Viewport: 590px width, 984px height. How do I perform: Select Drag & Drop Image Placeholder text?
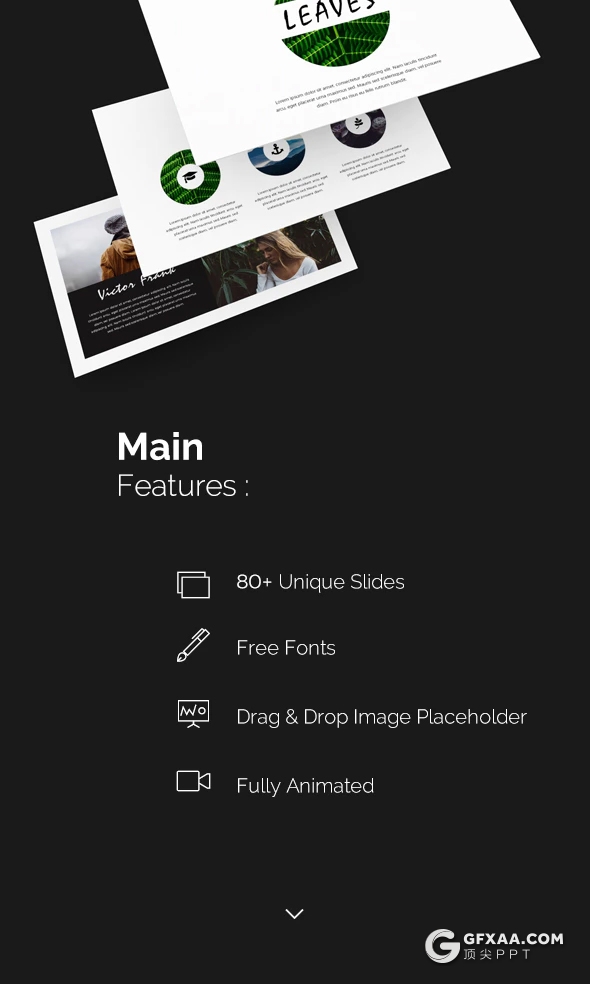381,717
